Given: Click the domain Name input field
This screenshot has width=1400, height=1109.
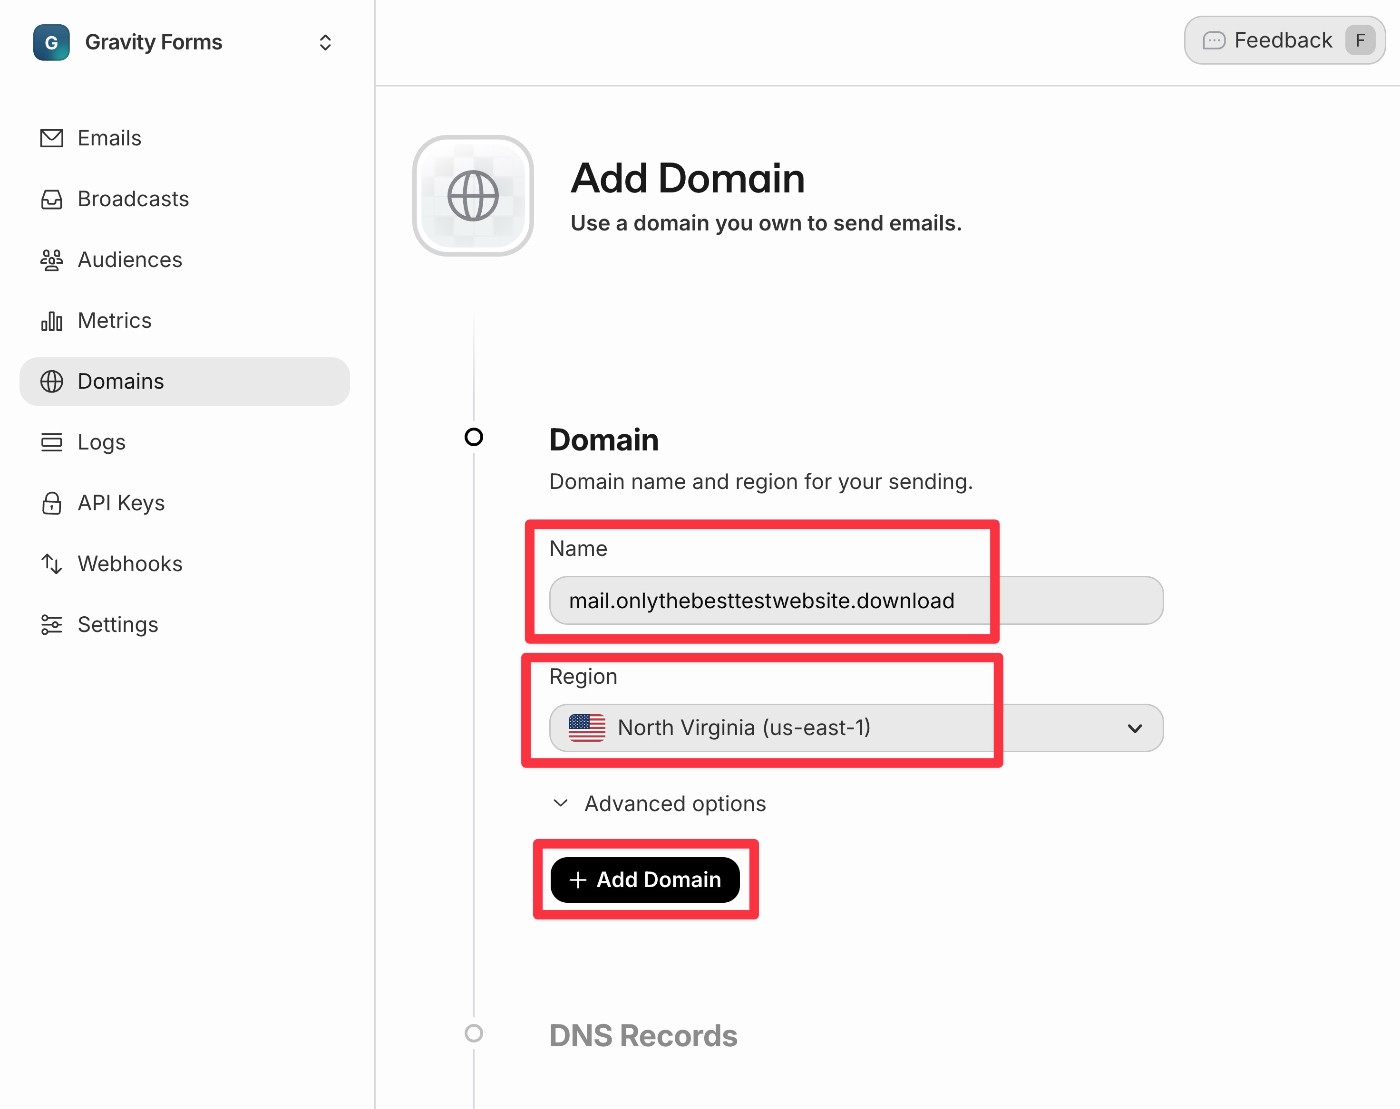Looking at the screenshot, I should tap(856, 601).
